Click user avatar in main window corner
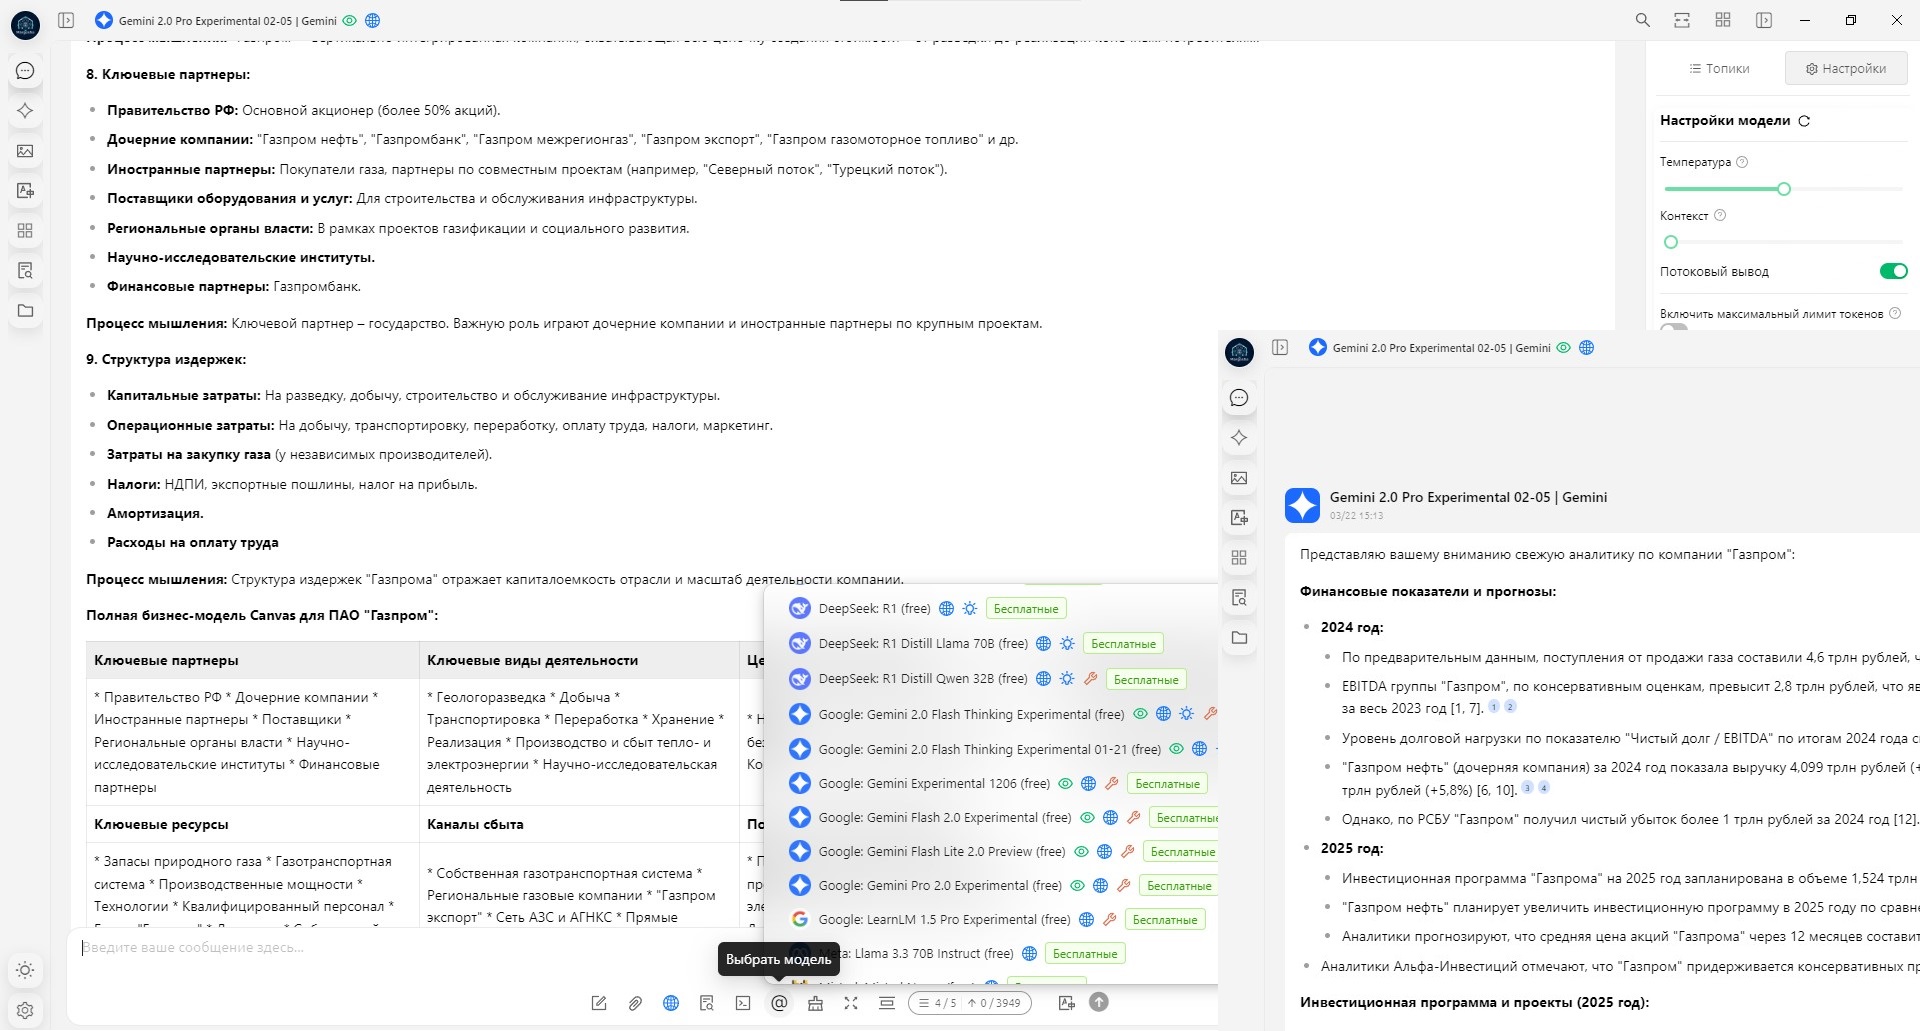The image size is (1920, 1031). coord(26,25)
